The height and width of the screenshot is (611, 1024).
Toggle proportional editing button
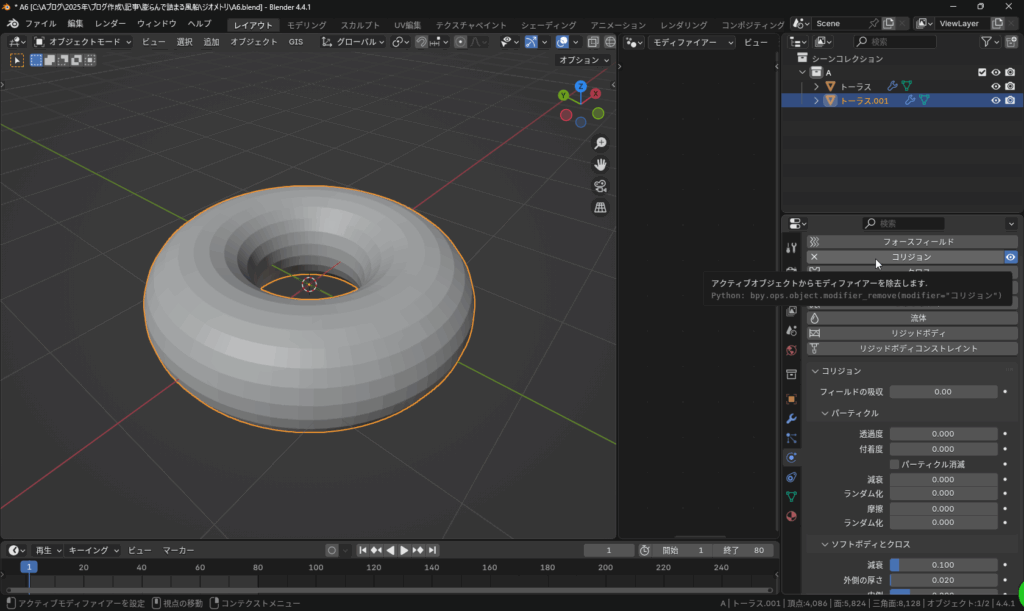click(x=460, y=42)
